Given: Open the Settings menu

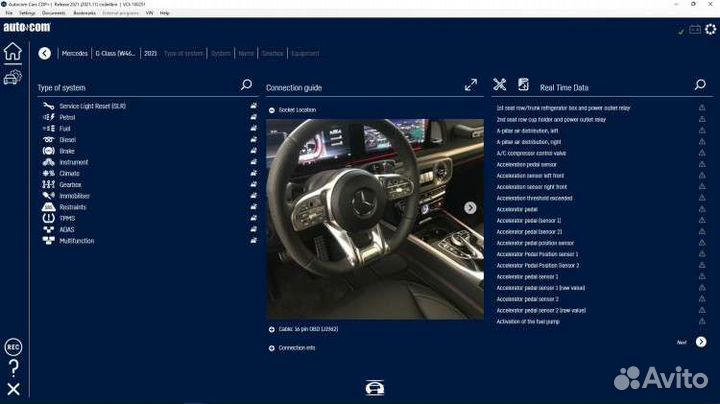Looking at the screenshot, I should coord(27,13).
